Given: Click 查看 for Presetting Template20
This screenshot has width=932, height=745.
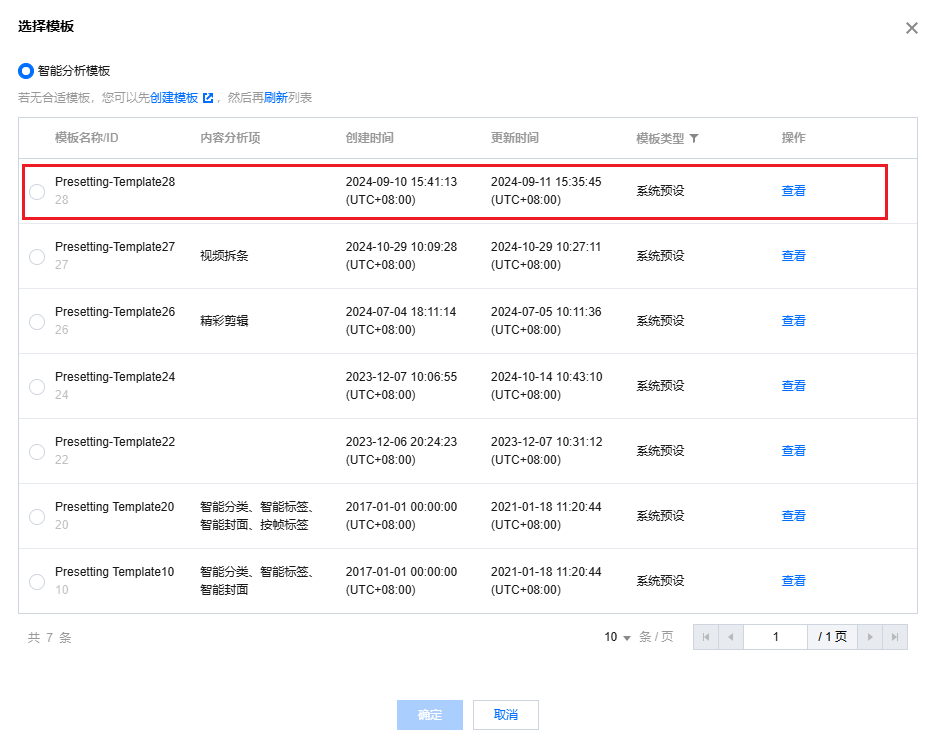Looking at the screenshot, I should click(x=793, y=516).
